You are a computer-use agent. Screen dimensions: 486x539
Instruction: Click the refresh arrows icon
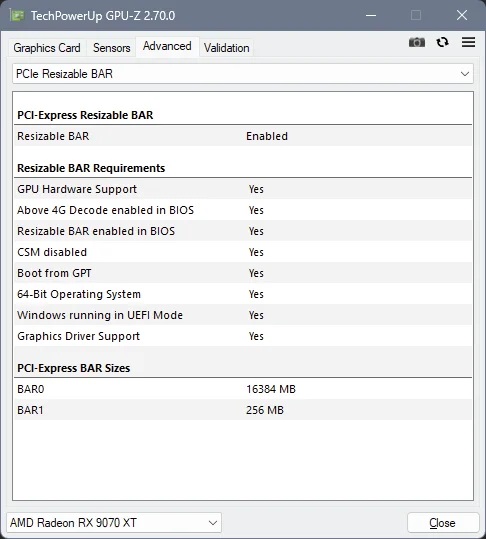[x=442, y=42]
